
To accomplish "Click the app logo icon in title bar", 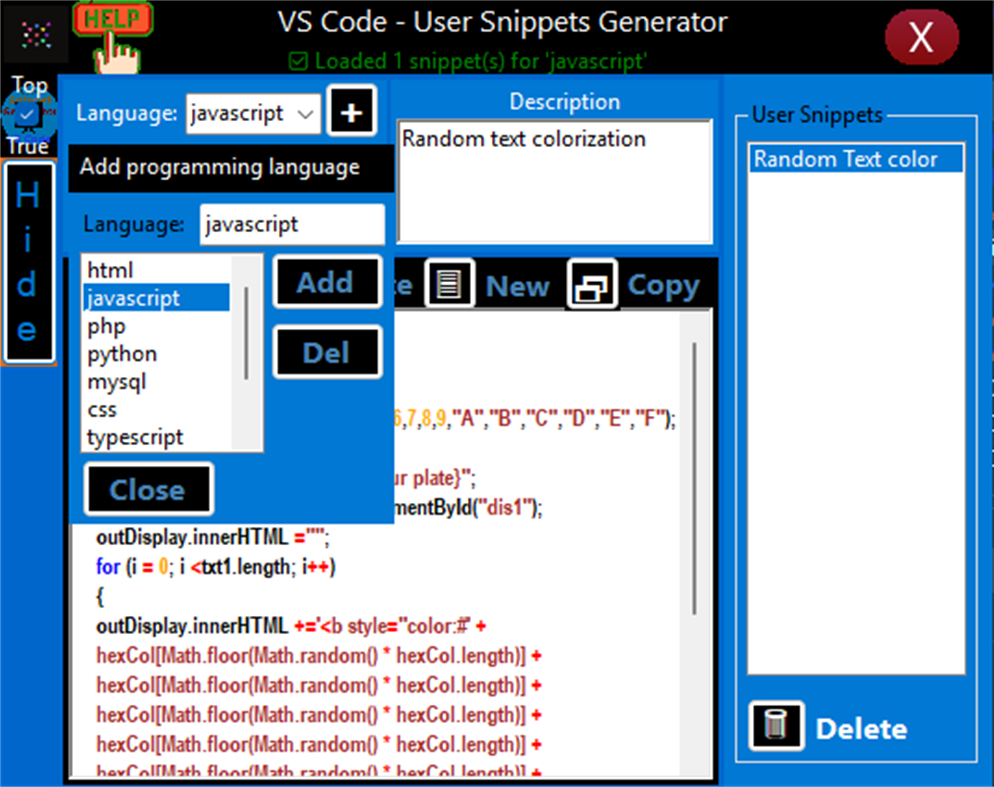I will click(36, 34).
